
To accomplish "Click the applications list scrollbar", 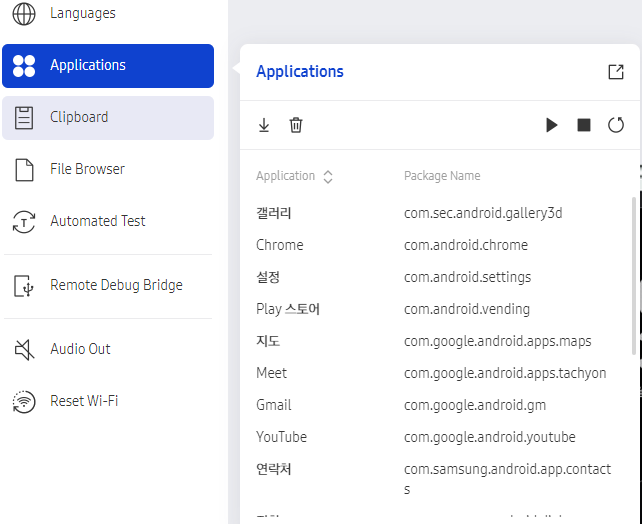I will pos(634,276).
